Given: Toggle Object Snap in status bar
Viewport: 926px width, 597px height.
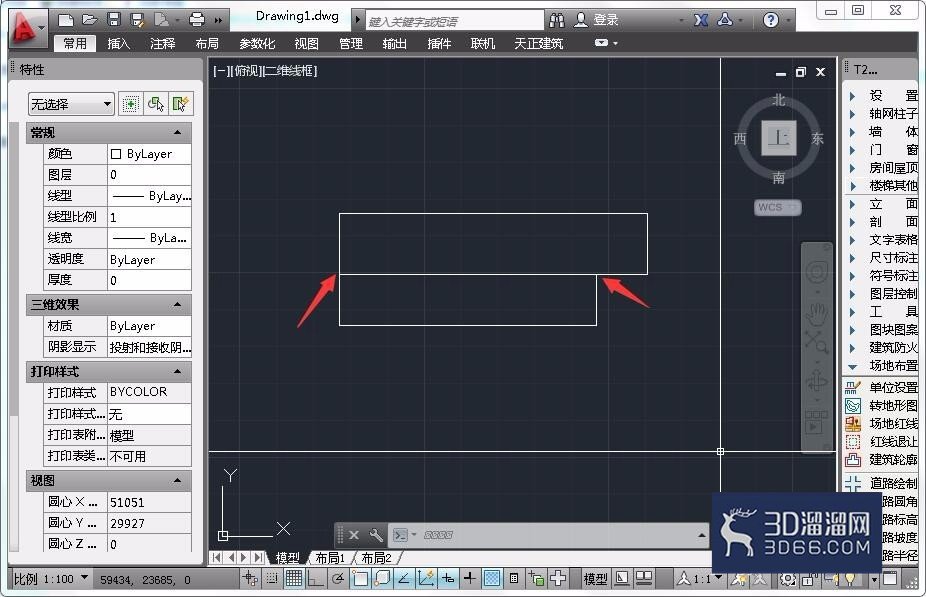Looking at the screenshot, I should [x=360, y=579].
